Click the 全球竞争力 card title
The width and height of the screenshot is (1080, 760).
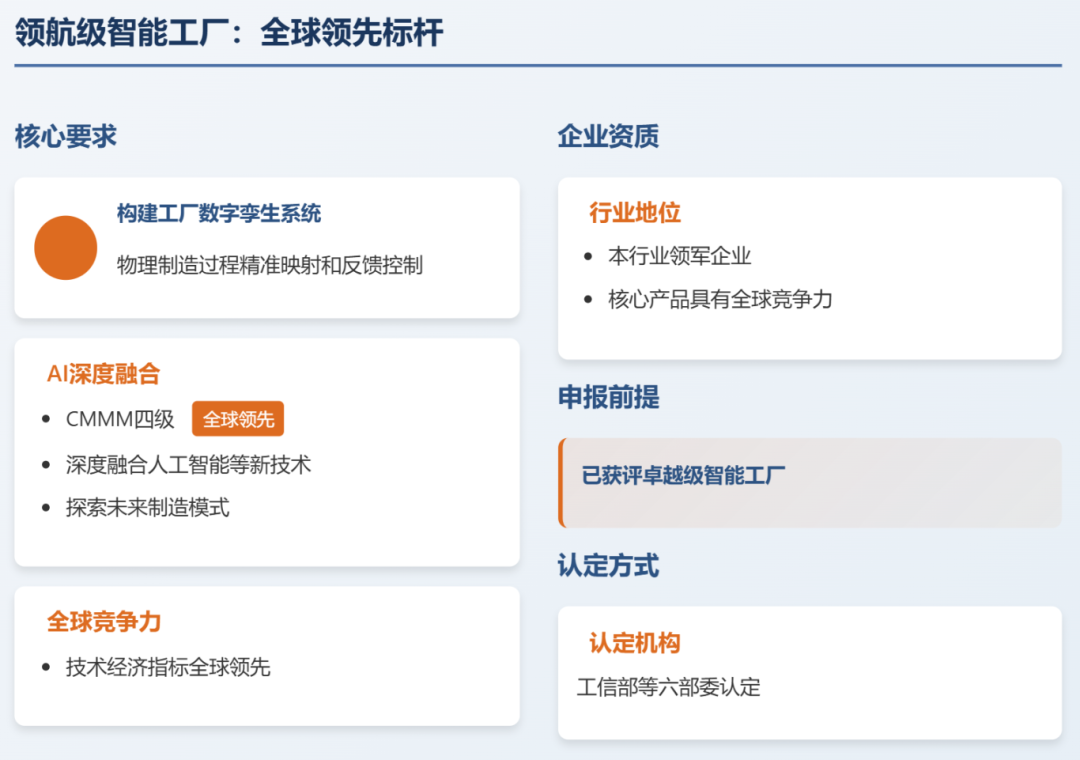coord(104,622)
